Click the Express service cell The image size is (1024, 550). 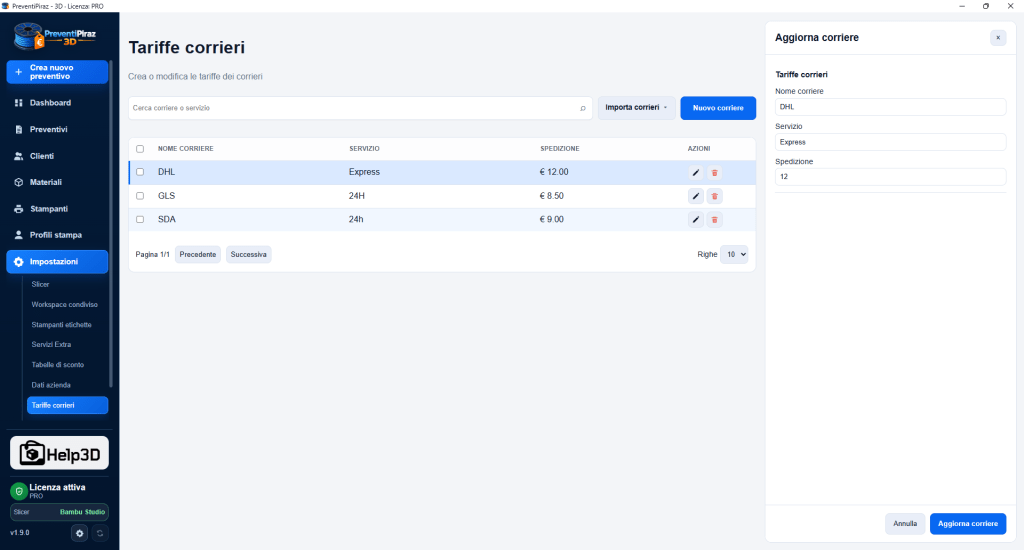pos(364,172)
